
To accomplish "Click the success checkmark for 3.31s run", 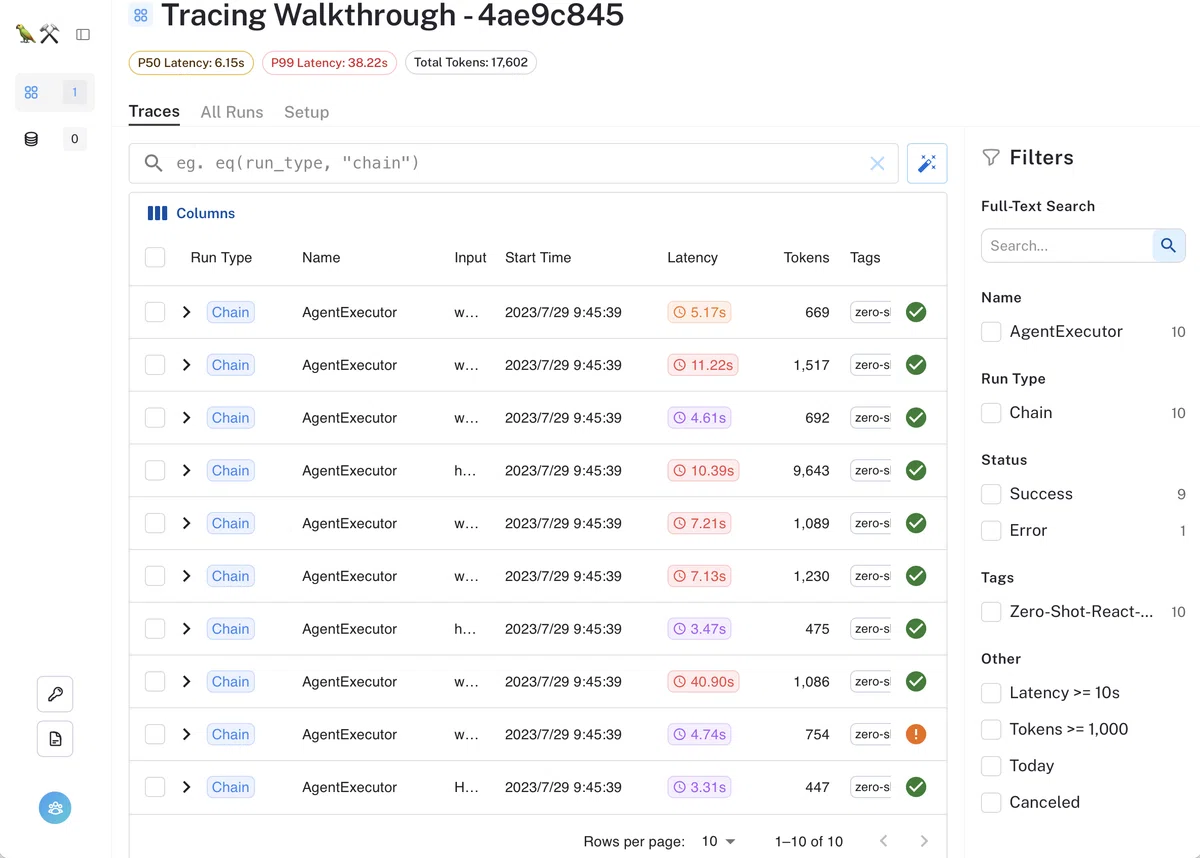I will coord(916,787).
